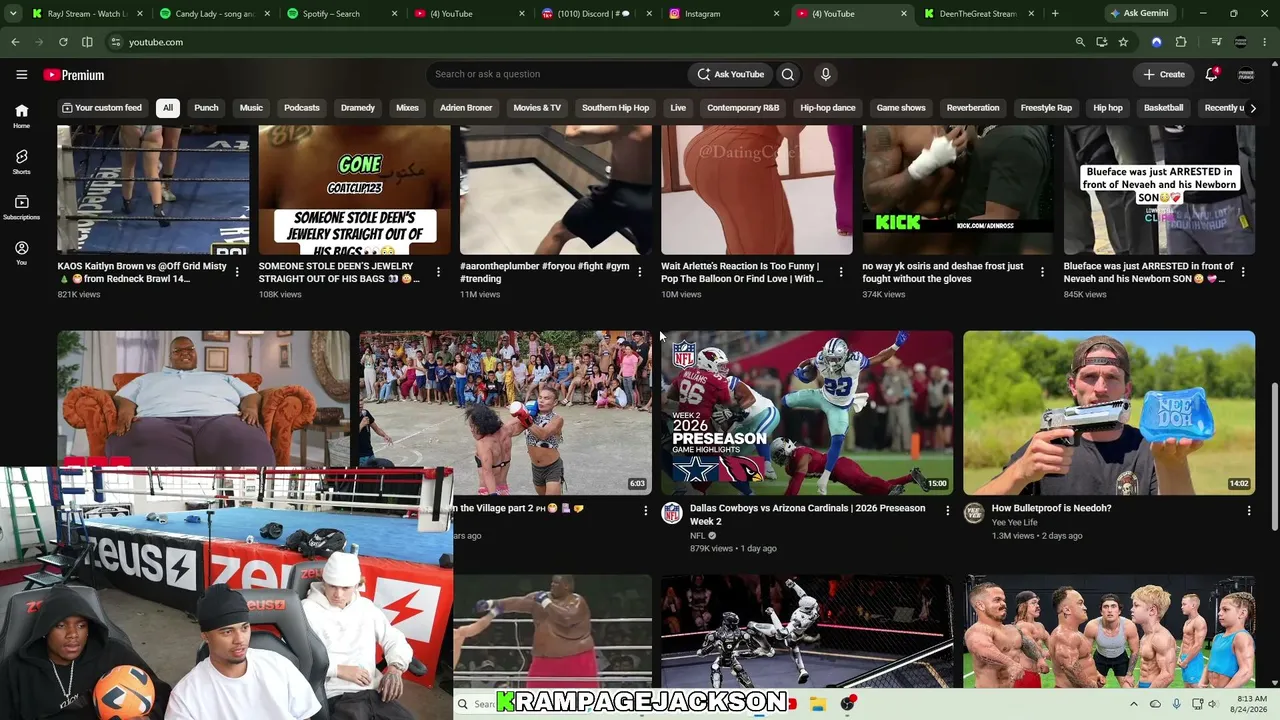Image resolution: width=1280 pixels, height=720 pixels.
Task: Open the You section in sidebar
Action: (x=21, y=253)
